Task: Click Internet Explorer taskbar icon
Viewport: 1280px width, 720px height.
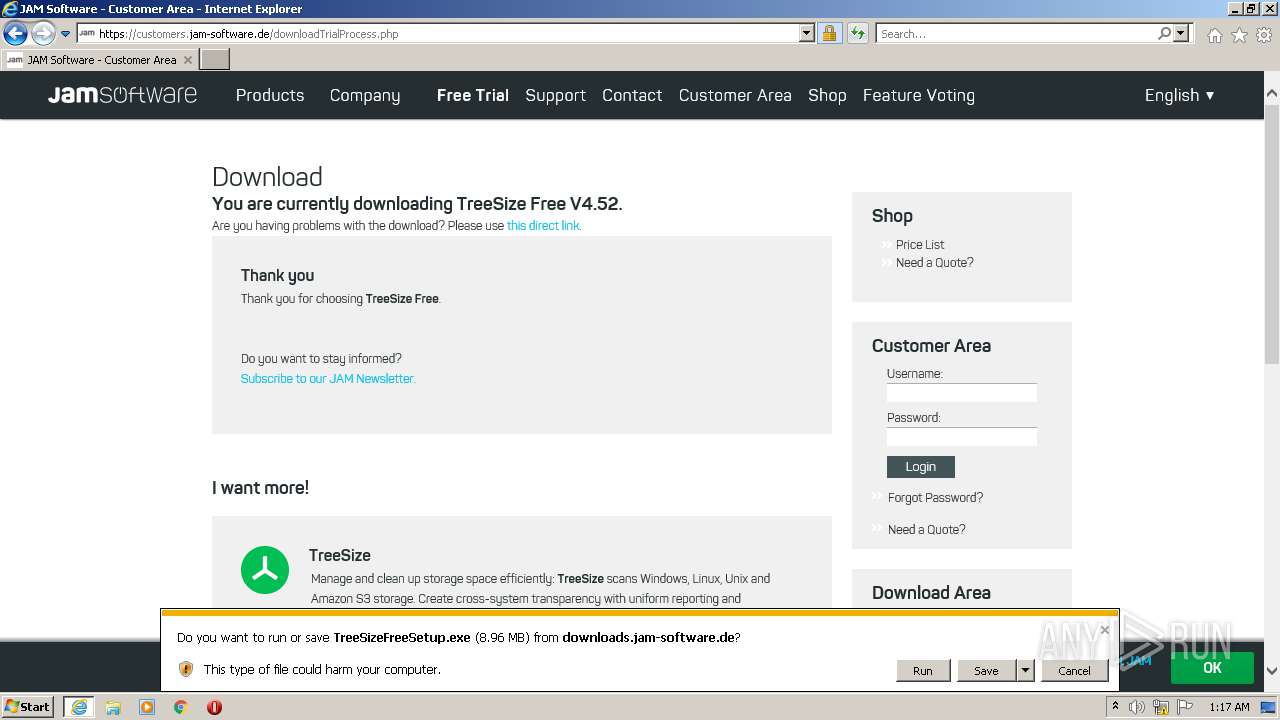Action: point(79,707)
